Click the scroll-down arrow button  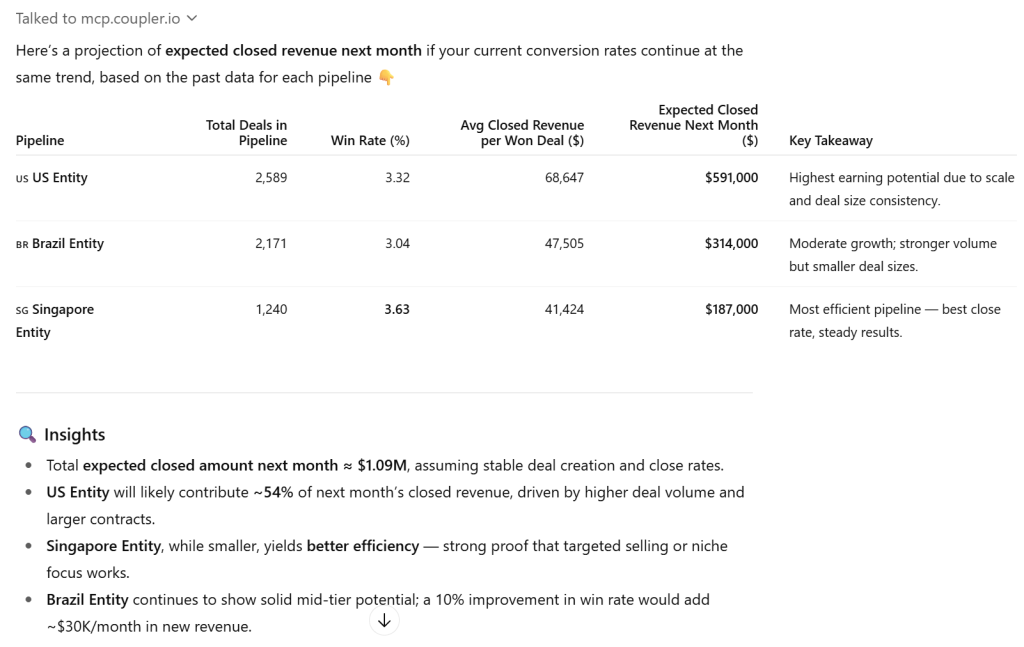pyautogui.click(x=384, y=621)
